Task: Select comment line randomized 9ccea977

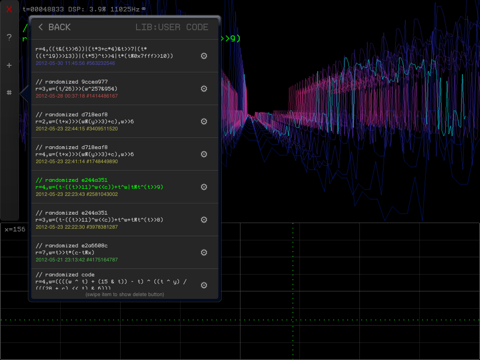Action: 72,82
